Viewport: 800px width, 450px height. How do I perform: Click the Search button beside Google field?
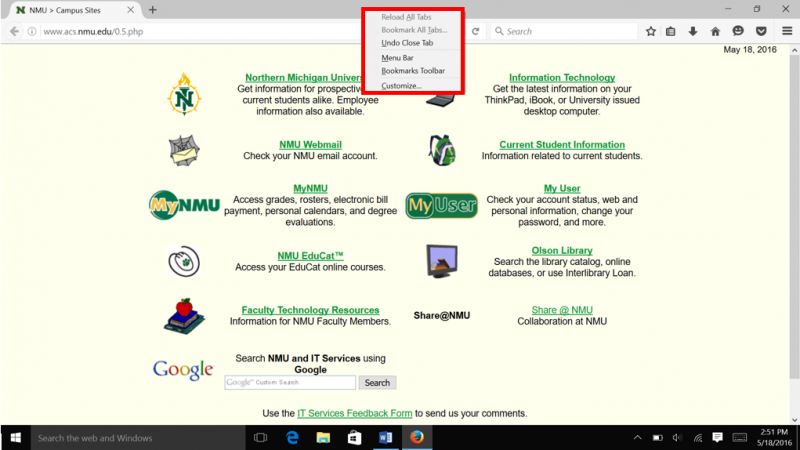tap(377, 383)
